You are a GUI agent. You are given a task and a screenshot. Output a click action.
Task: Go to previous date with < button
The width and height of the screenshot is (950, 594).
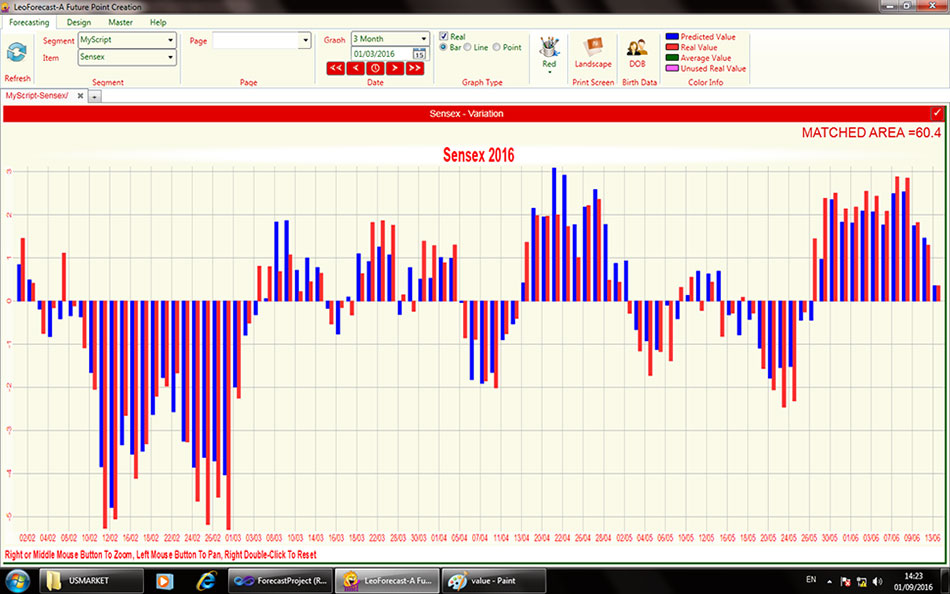point(356,68)
